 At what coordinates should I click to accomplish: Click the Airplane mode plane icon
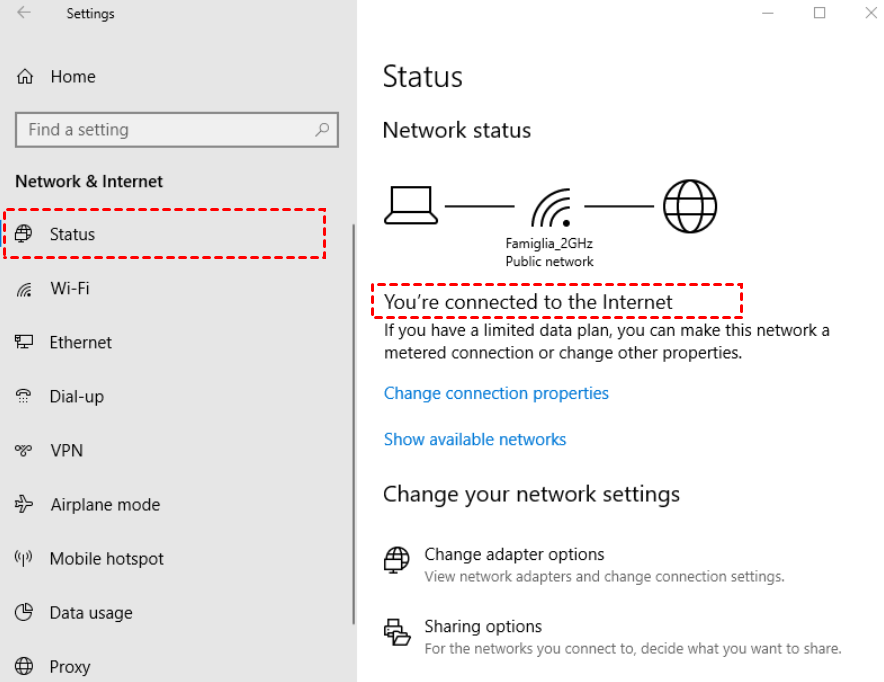click(x=24, y=504)
